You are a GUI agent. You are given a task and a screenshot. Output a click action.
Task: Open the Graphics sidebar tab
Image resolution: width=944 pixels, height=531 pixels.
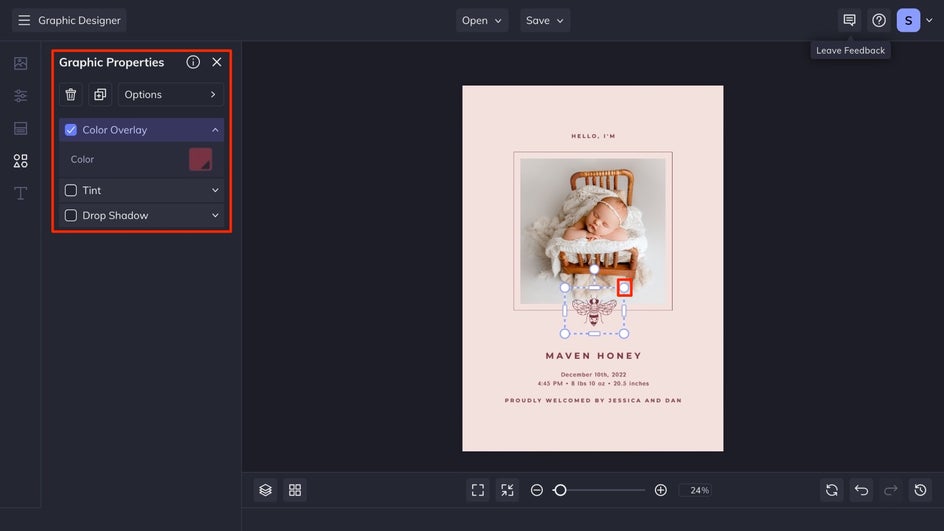[x=20, y=161]
